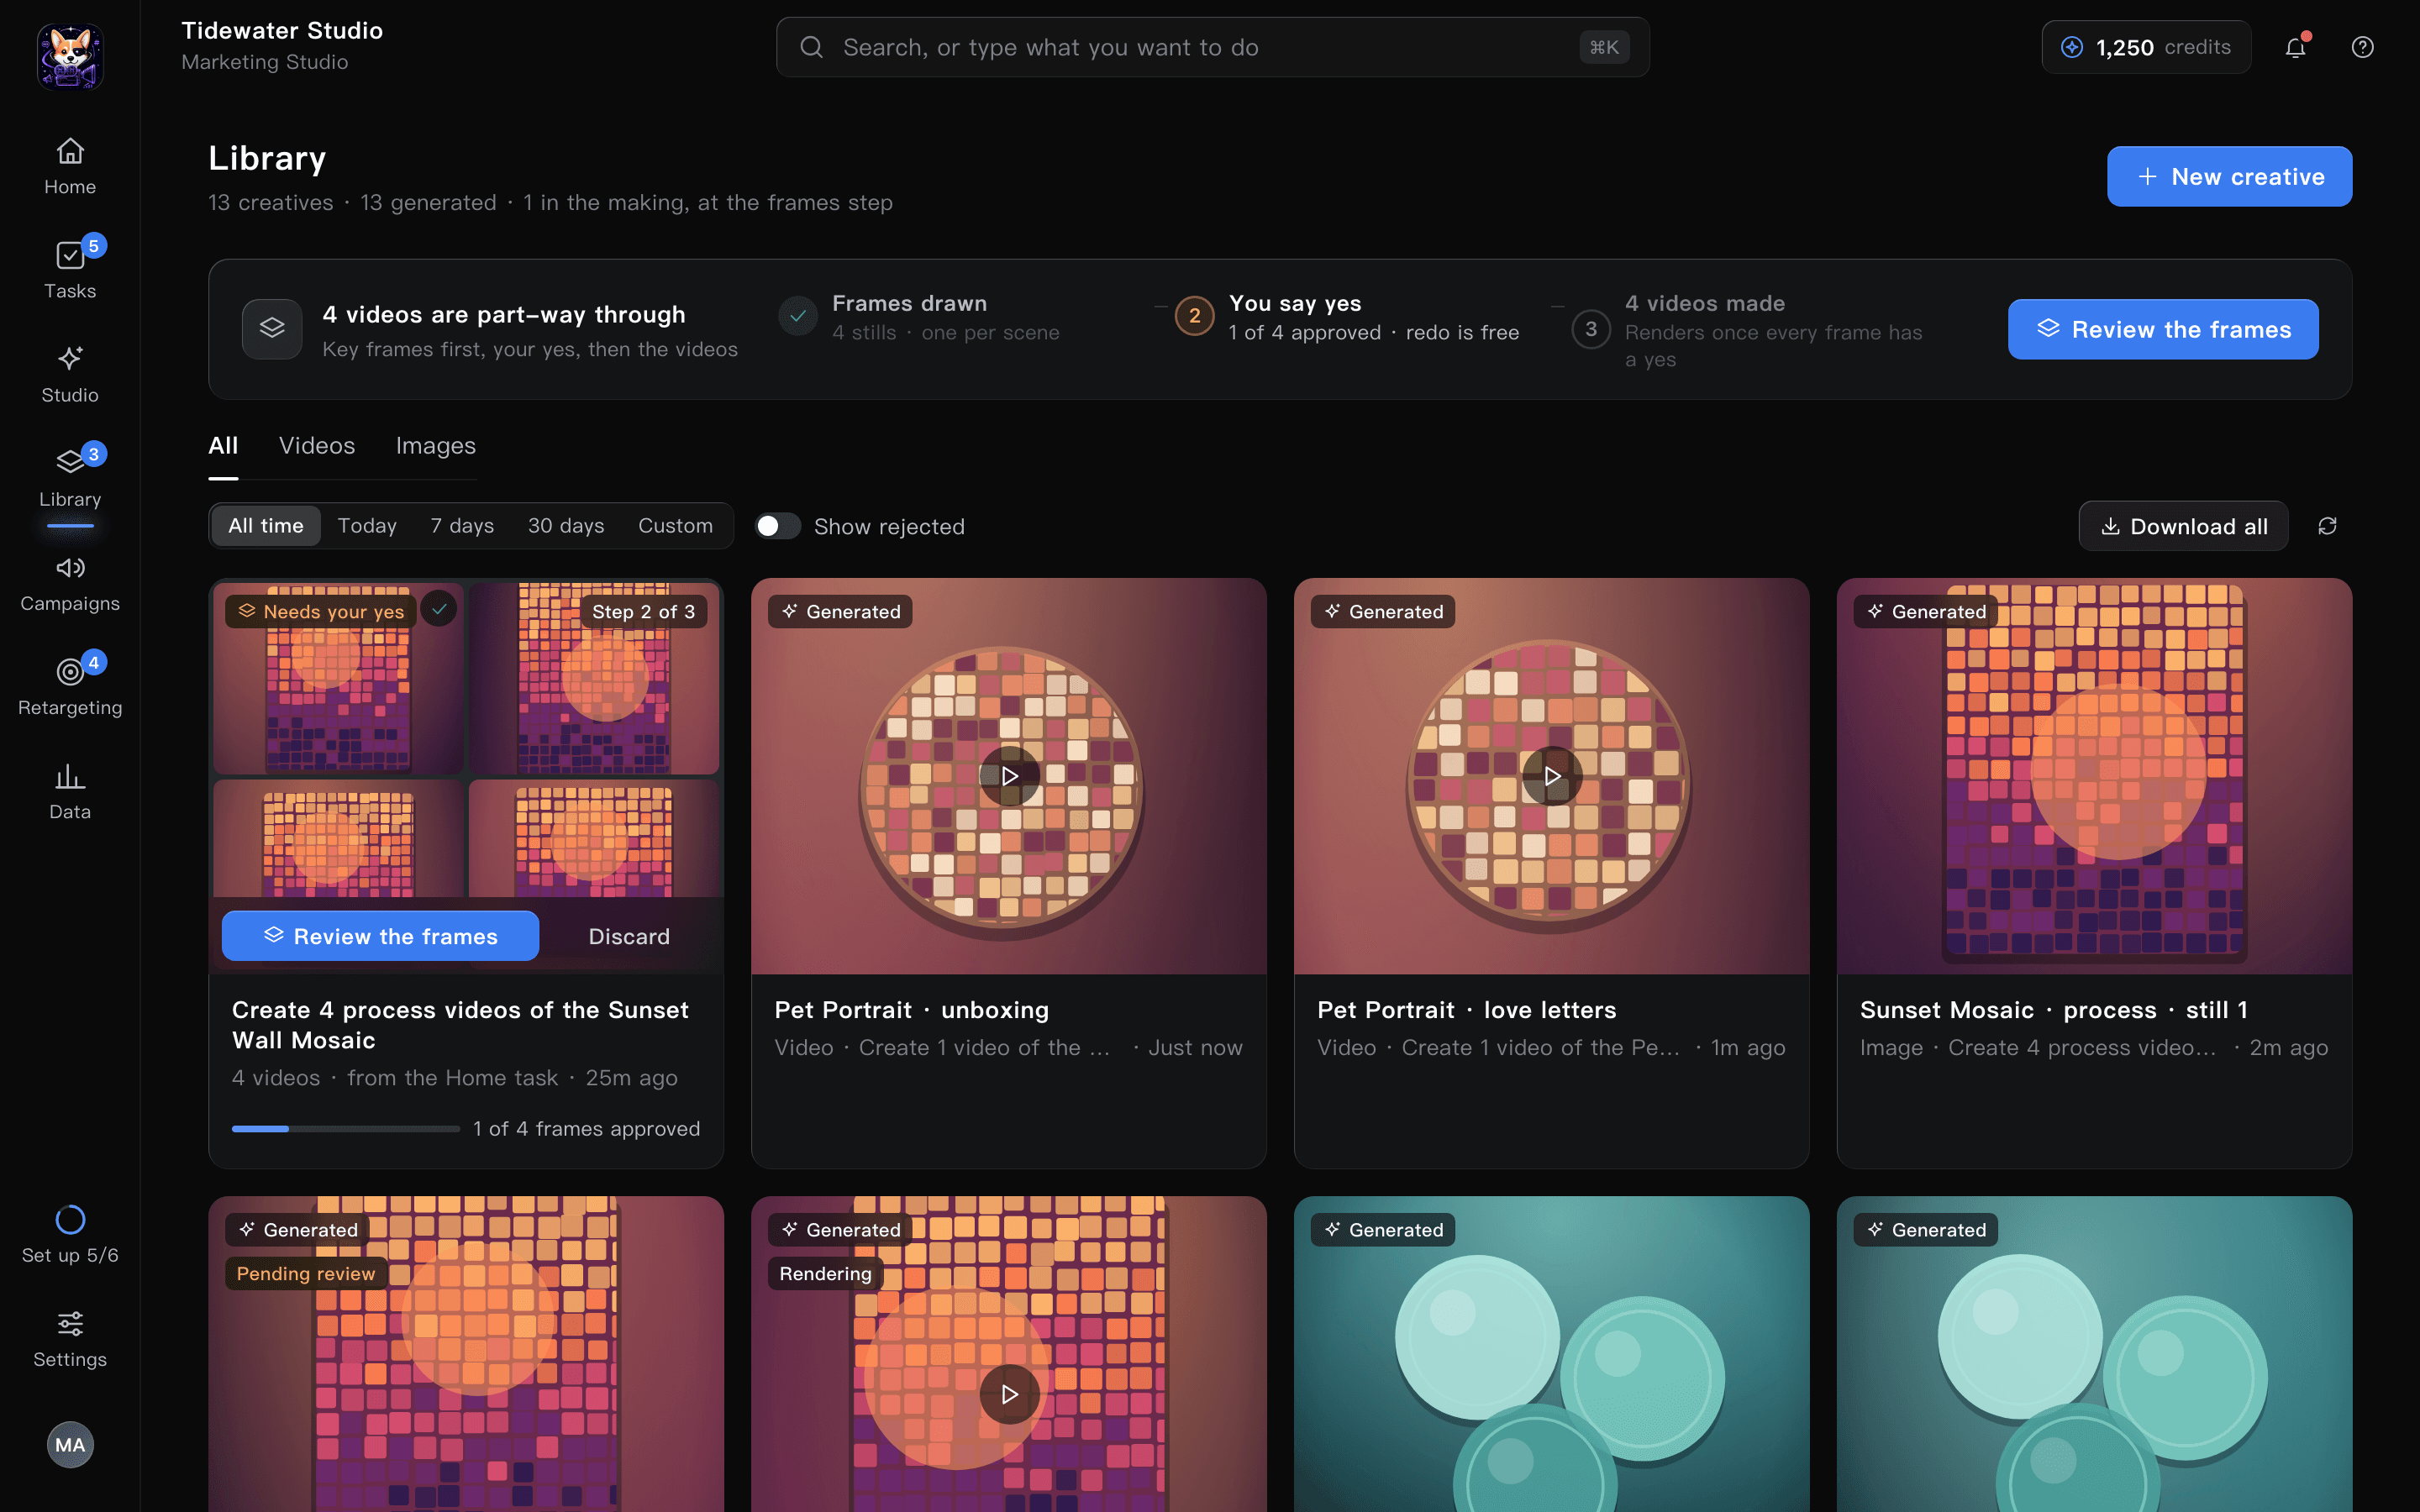Click the Step 2 of 3 frame thumbnail

click(594, 679)
